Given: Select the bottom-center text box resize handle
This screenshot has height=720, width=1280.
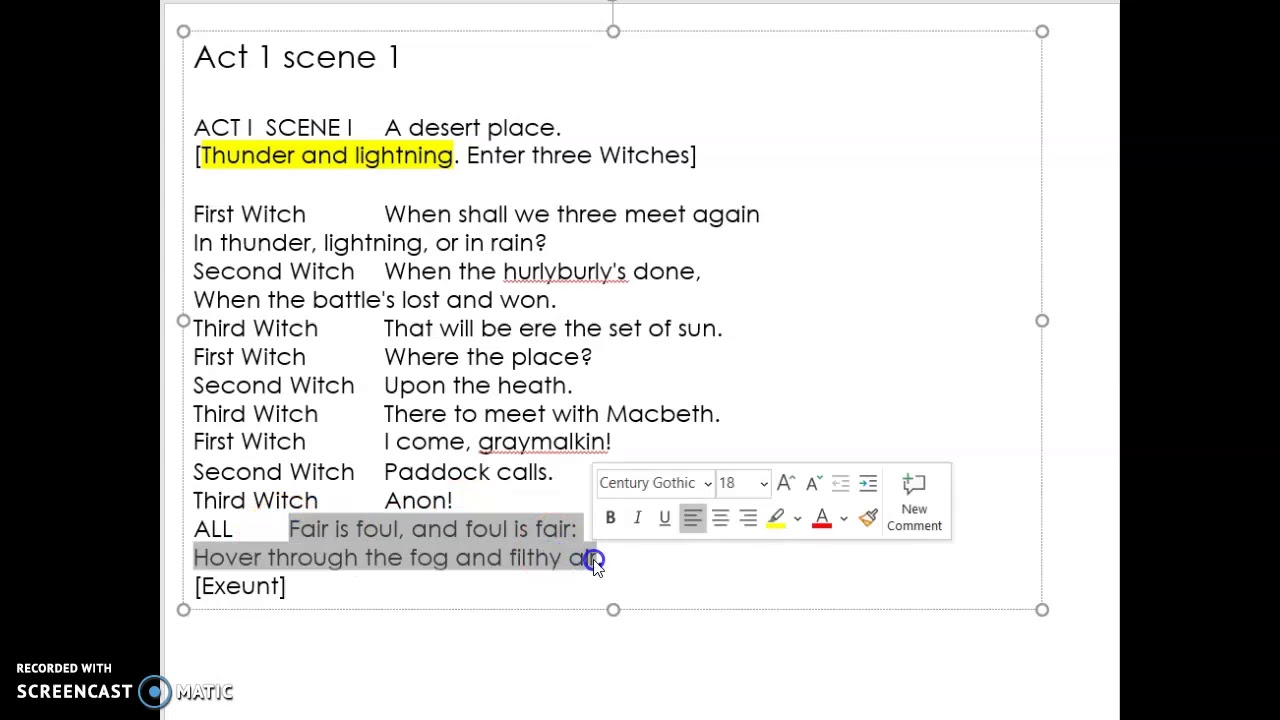Looking at the screenshot, I should click(613, 609).
